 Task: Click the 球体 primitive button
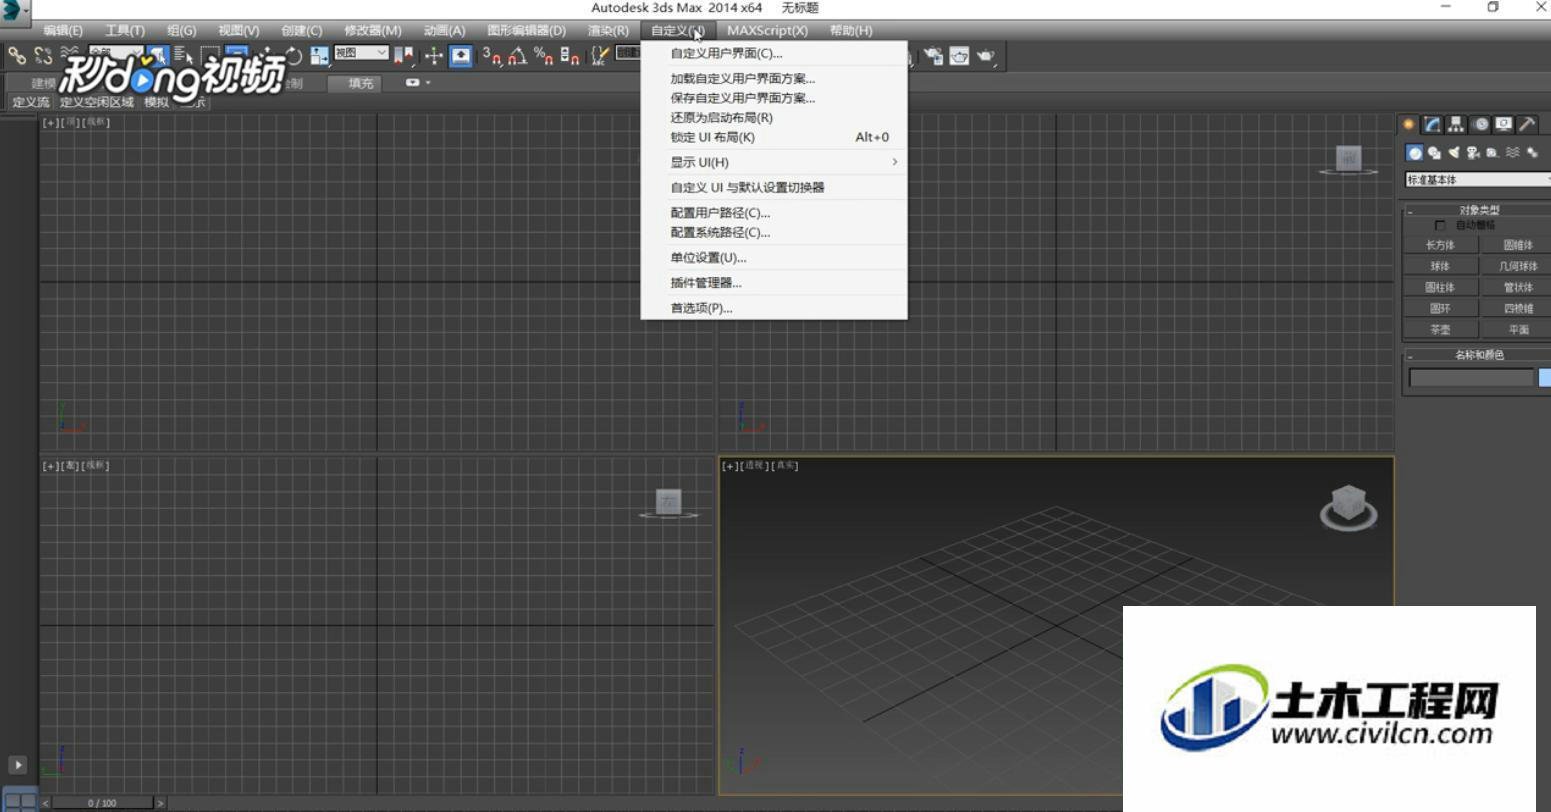click(1440, 266)
